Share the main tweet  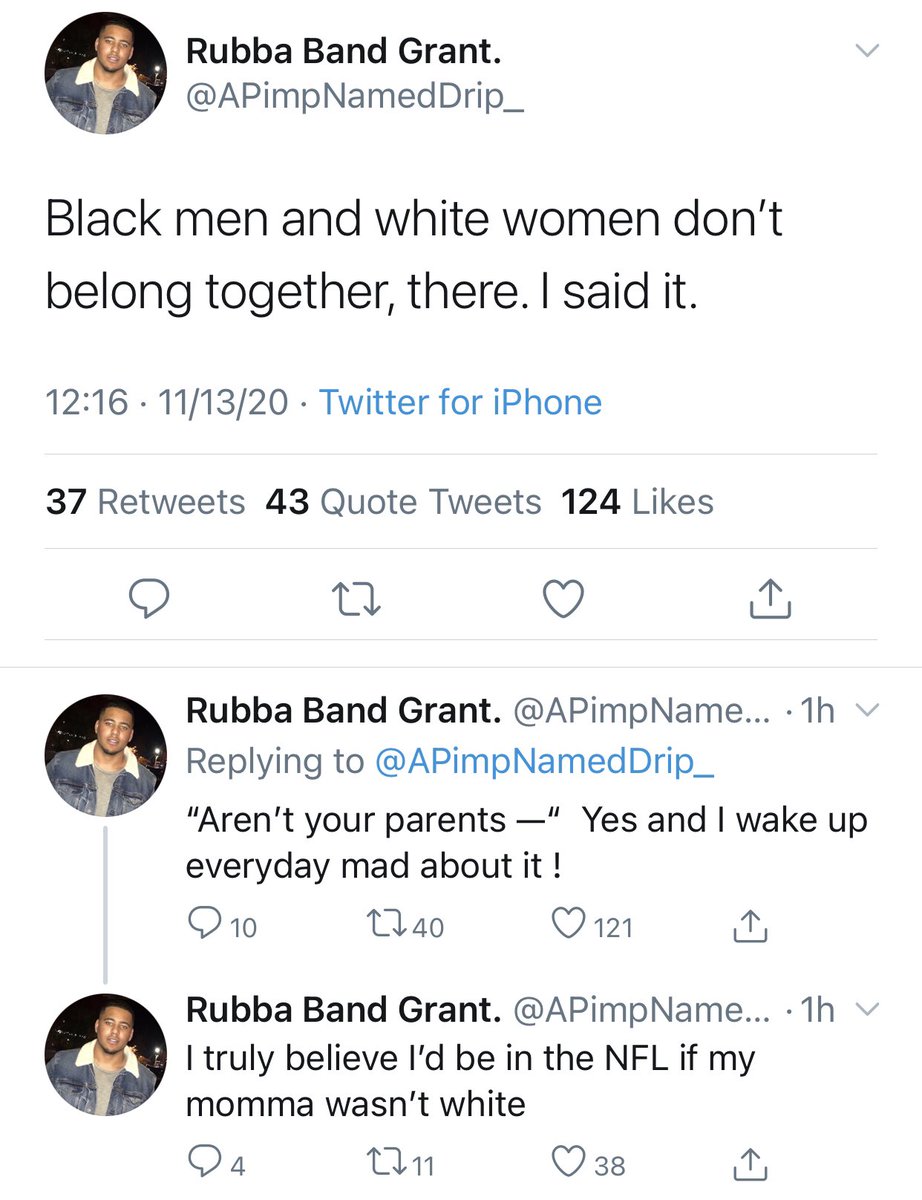770,597
